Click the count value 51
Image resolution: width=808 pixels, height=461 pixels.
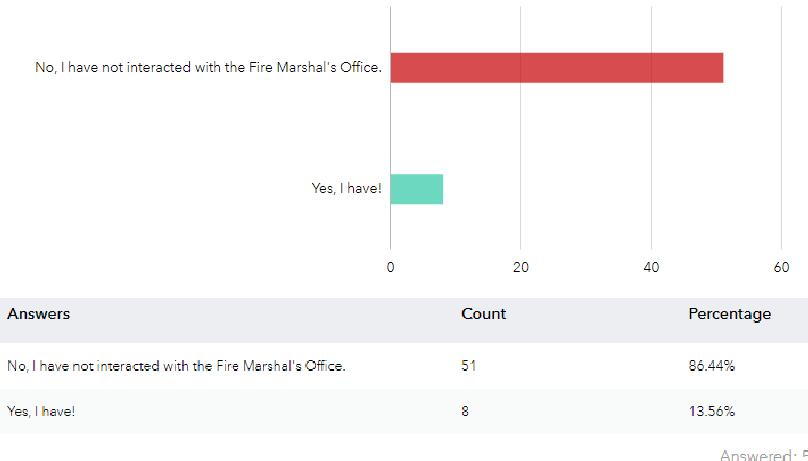click(468, 366)
